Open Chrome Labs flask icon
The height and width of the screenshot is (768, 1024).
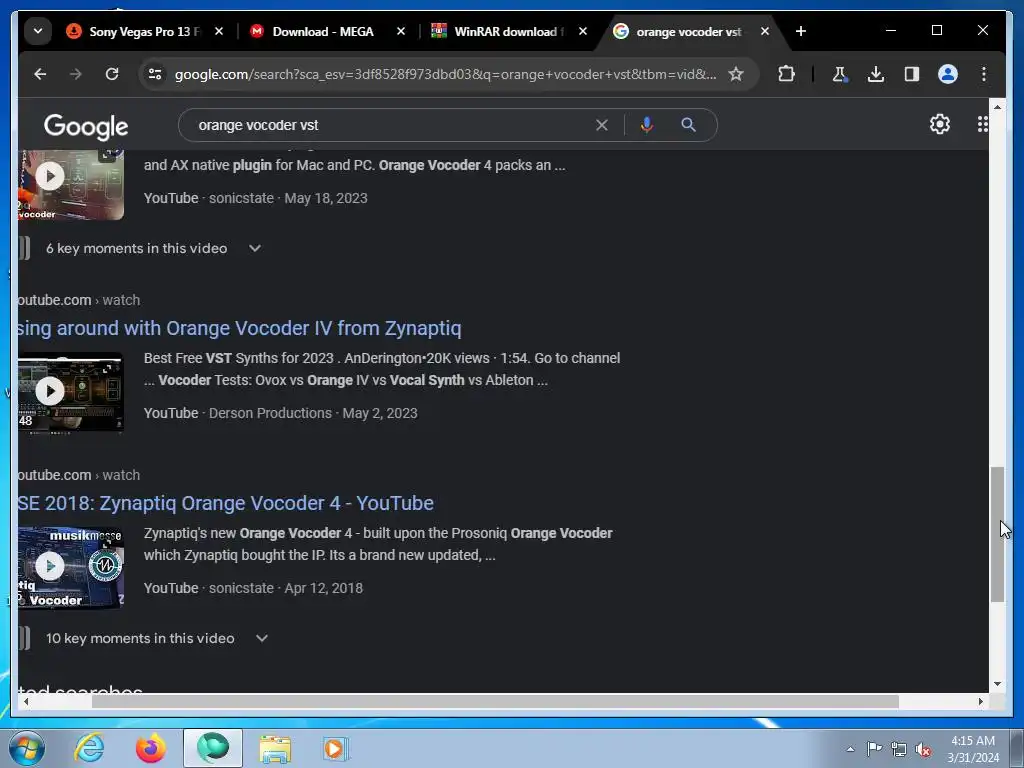840,74
